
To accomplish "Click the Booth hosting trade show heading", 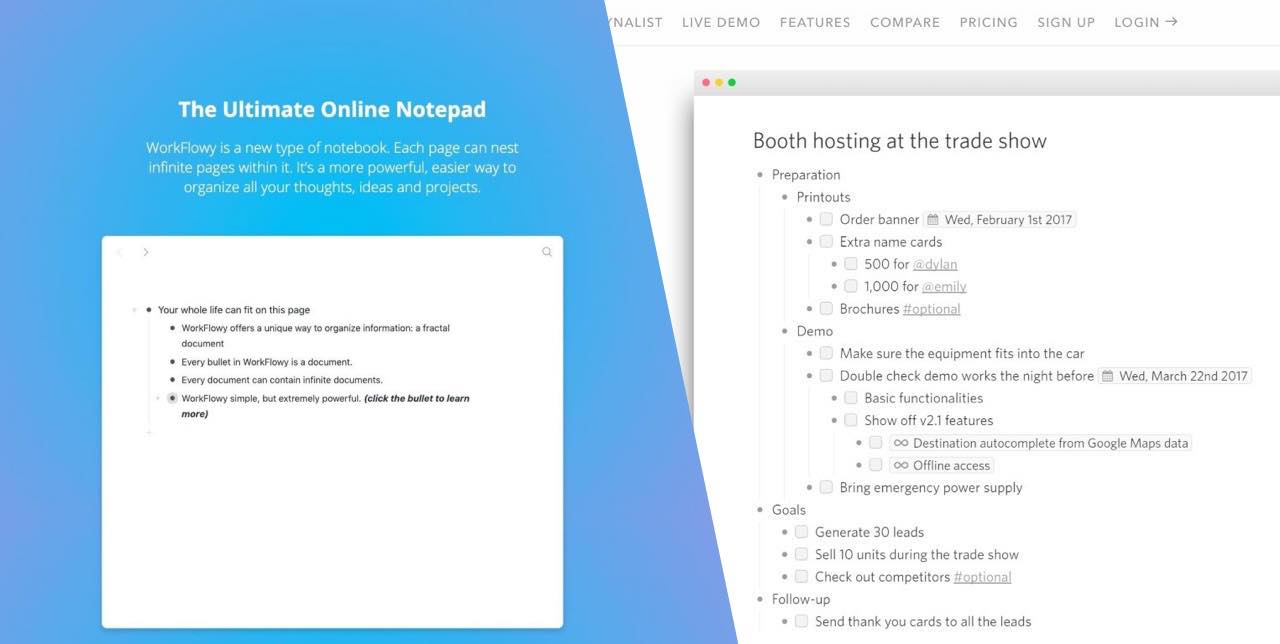I will click(900, 141).
